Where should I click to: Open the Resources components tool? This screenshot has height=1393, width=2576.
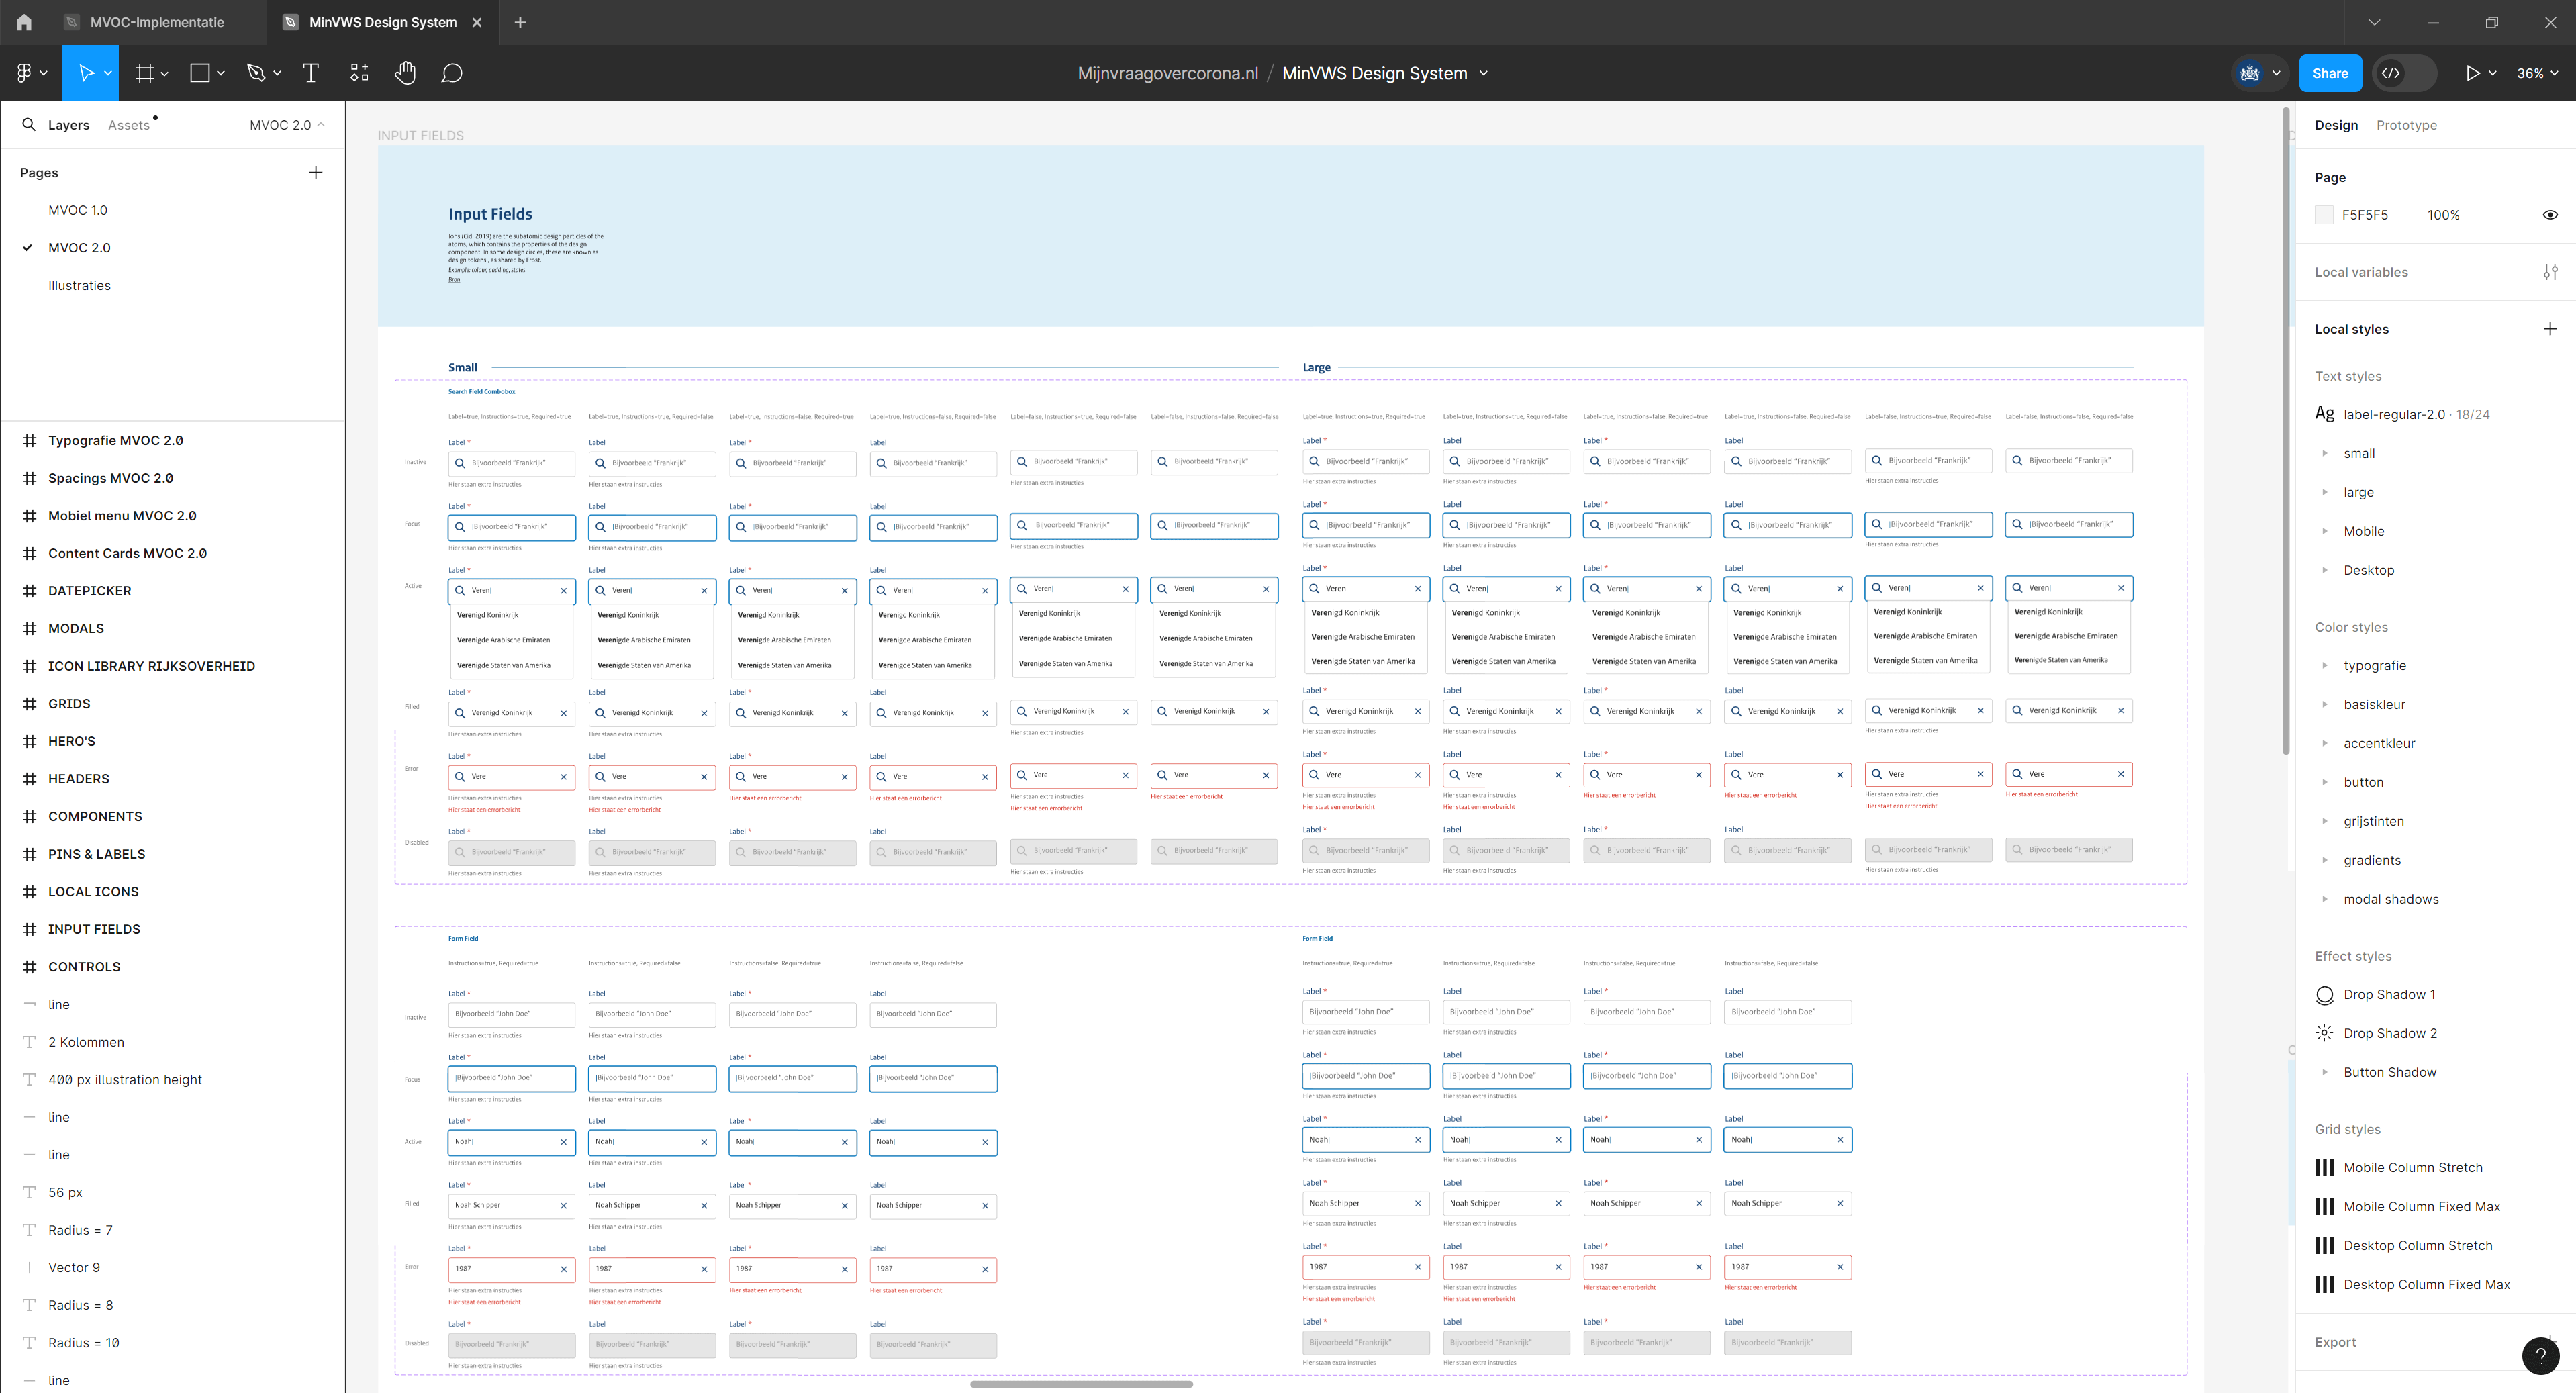click(x=359, y=73)
